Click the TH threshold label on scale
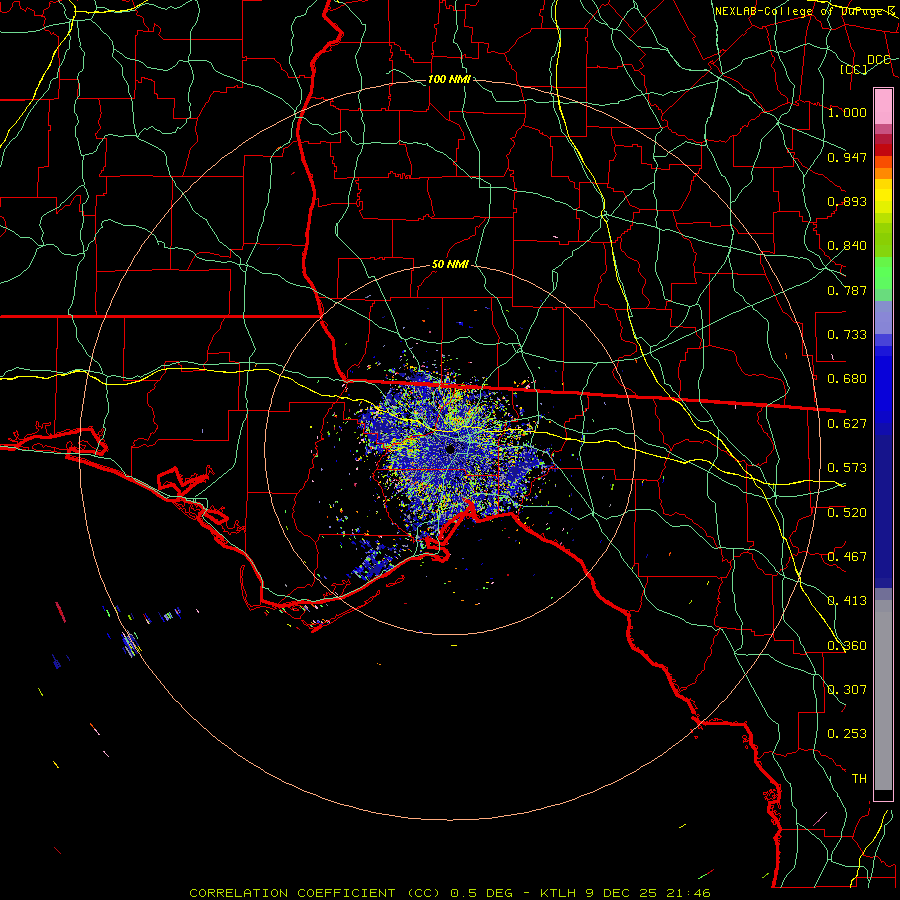This screenshot has height=900, width=900. click(x=859, y=779)
